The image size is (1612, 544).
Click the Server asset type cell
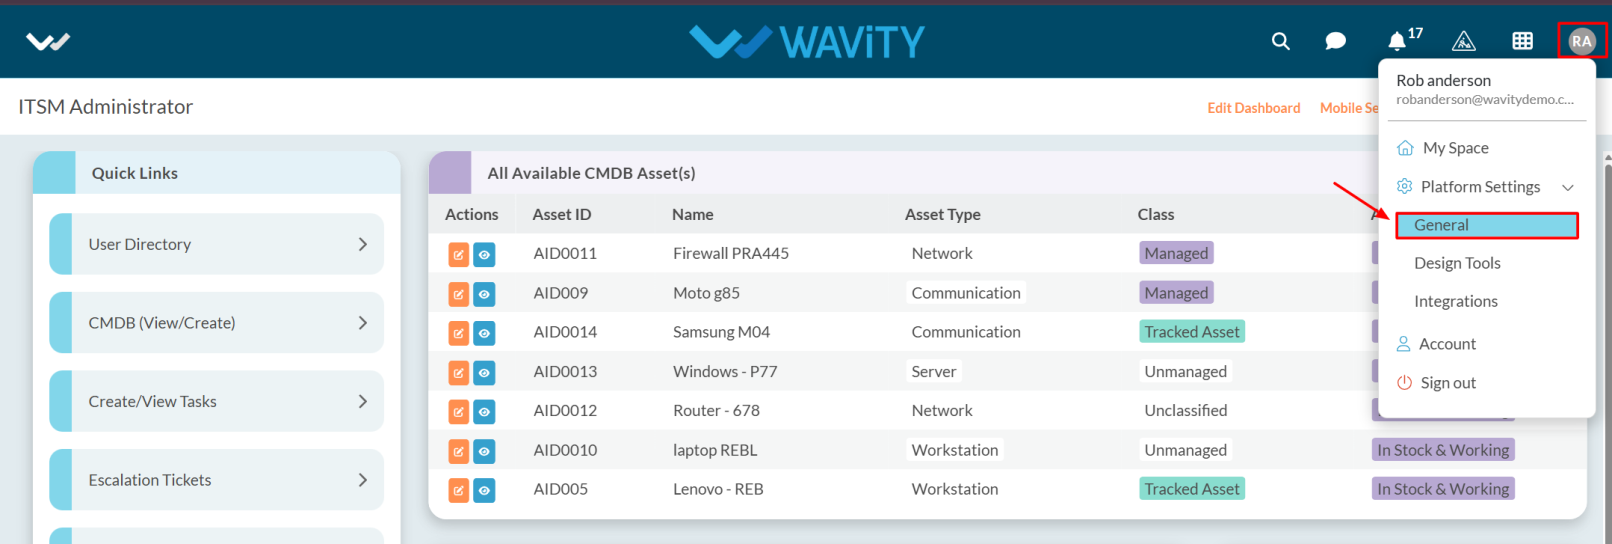[934, 371]
